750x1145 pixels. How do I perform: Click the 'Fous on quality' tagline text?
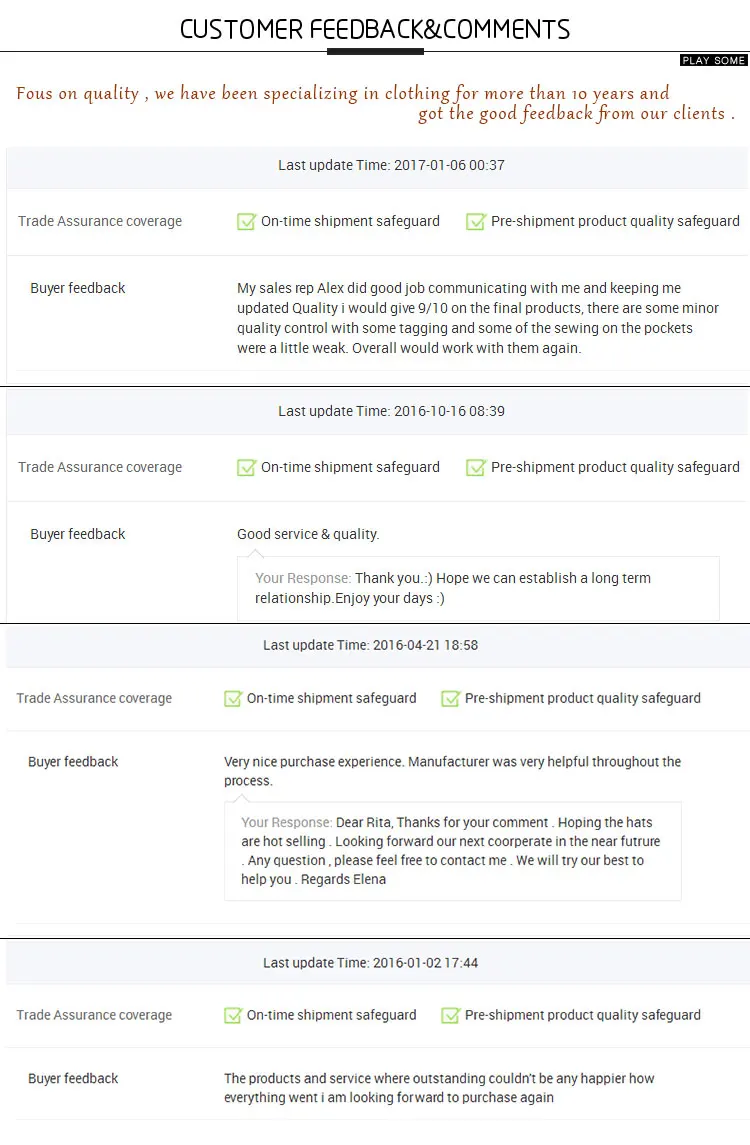[375, 103]
